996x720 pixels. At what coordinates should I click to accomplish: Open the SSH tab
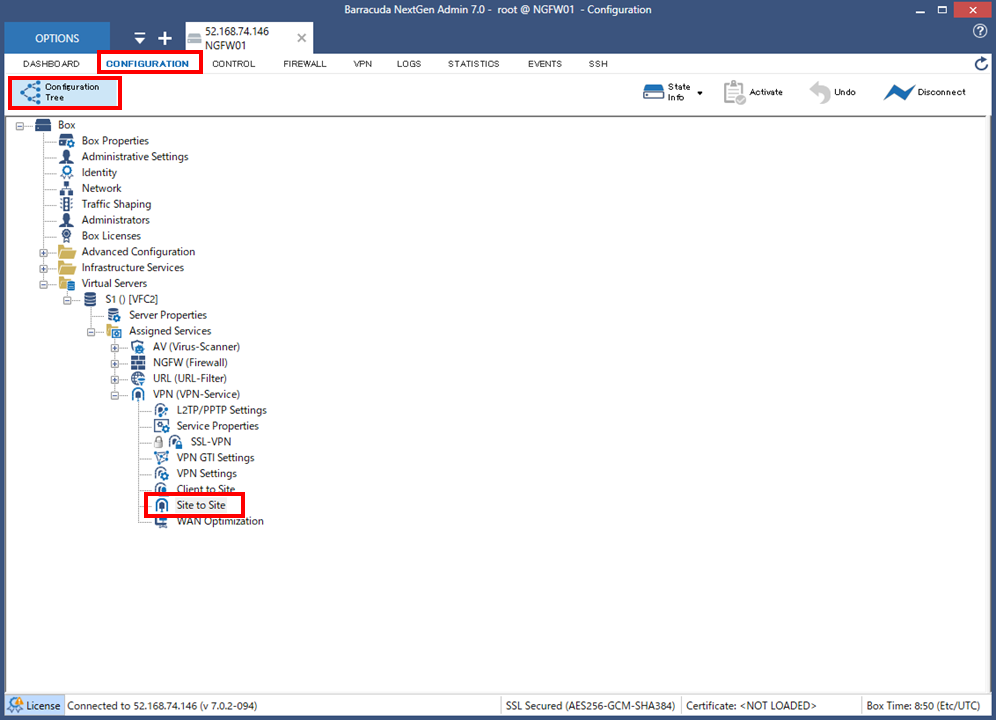click(598, 64)
